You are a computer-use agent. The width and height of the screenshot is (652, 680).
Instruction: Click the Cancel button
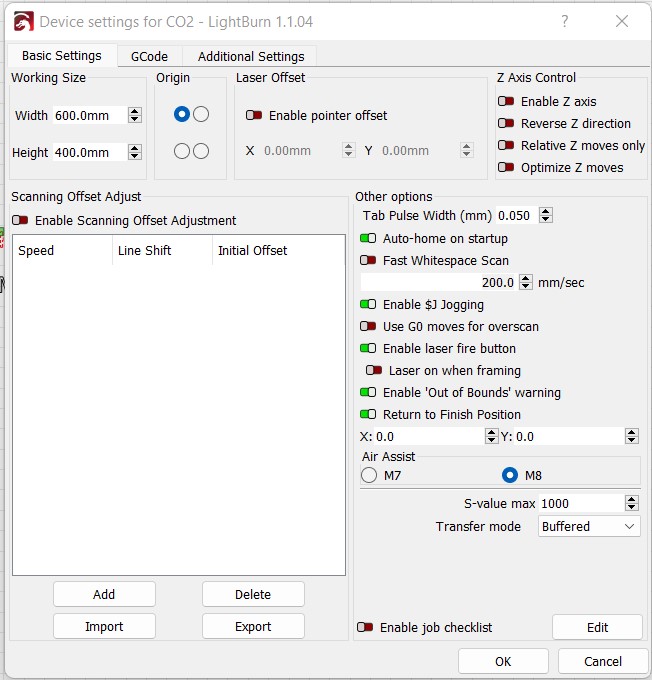coord(603,661)
